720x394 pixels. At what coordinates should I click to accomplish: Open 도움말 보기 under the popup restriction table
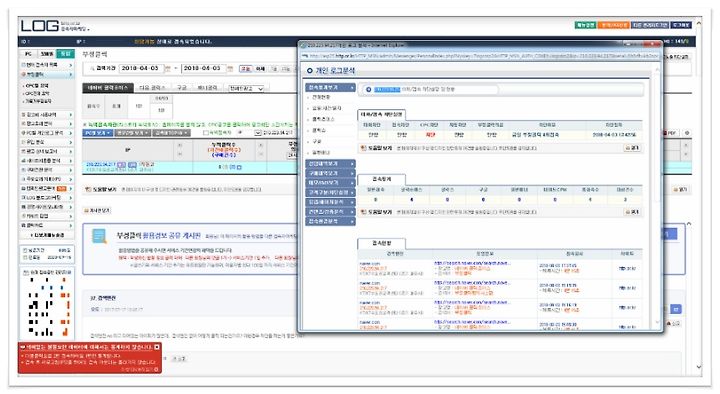pyautogui.click(x=377, y=148)
